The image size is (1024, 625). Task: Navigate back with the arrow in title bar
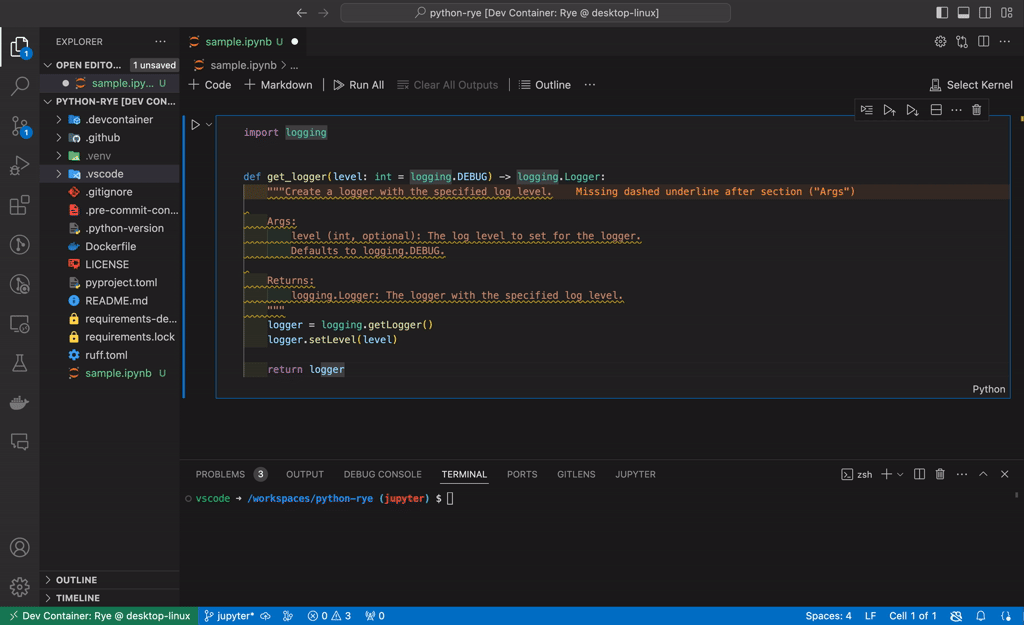point(301,12)
